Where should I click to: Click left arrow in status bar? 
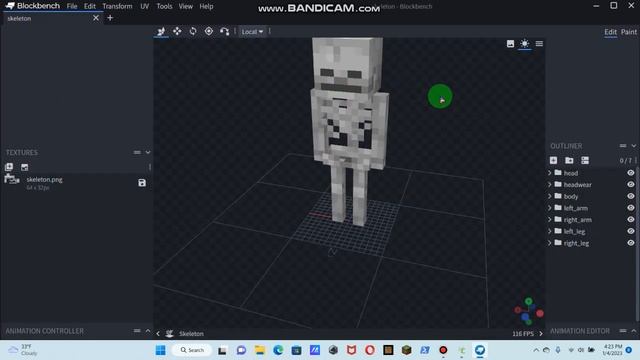point(158,334)
